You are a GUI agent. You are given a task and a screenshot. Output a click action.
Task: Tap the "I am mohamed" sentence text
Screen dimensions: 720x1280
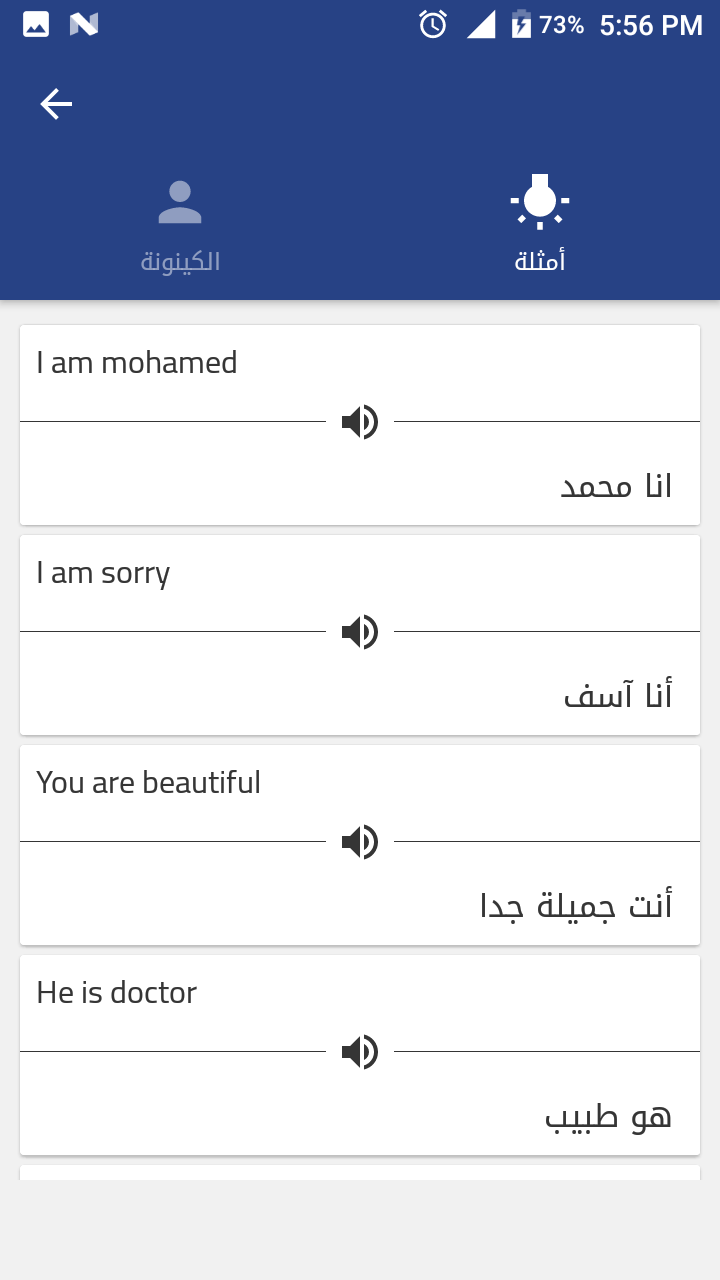[x=137, y=362]
